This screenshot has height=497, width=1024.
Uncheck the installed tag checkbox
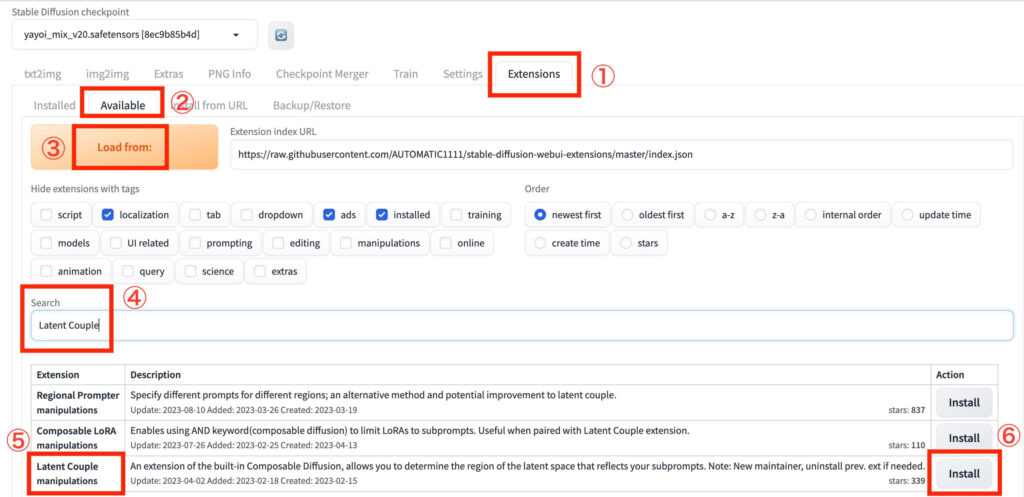383,214
